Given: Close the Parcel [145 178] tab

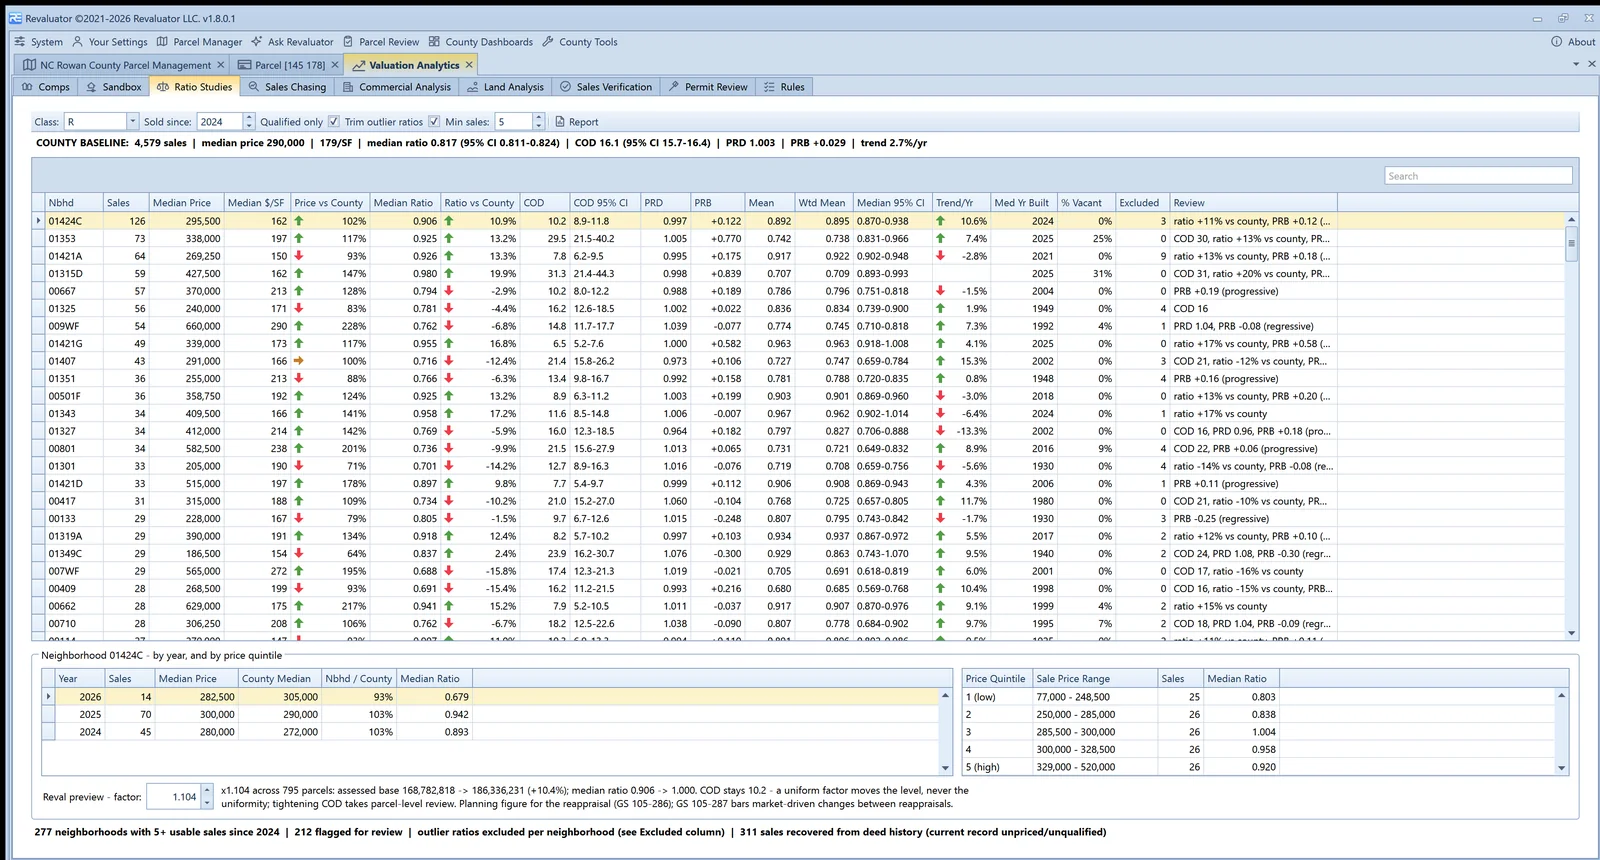Looking at the screenshot, I should [335, 65].
